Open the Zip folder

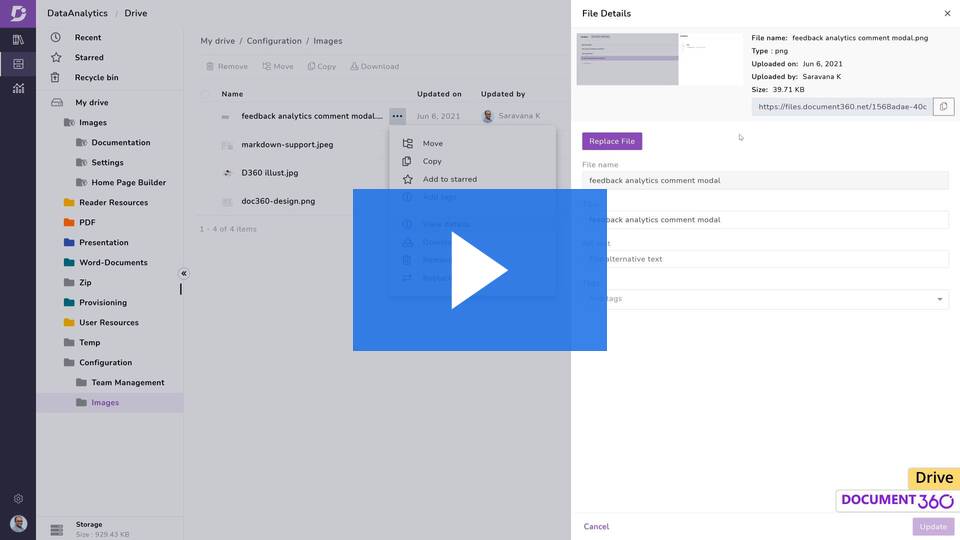click(x=85, y=283)
